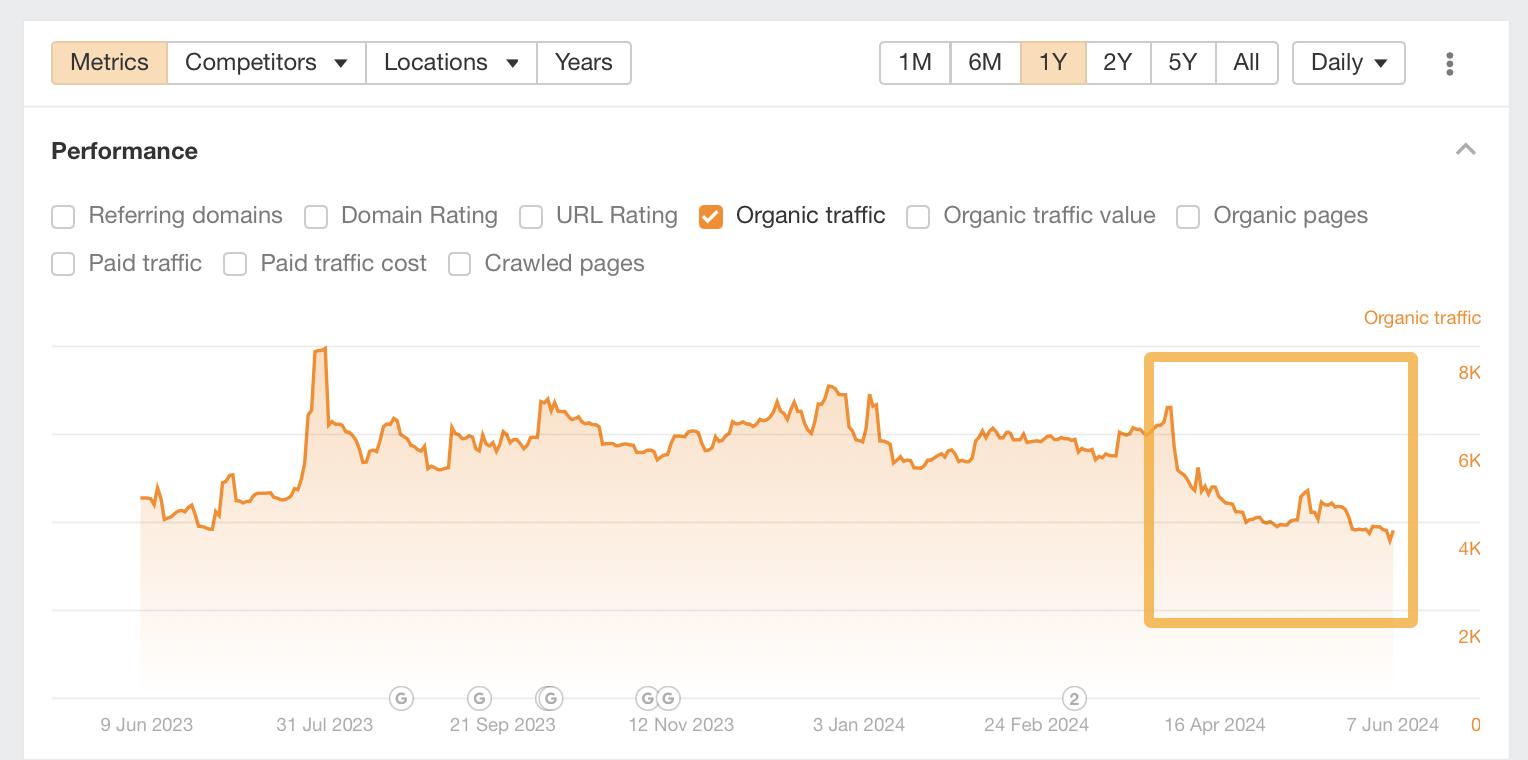Enable Paid traffic on the chart
Viewport: 1528px width, 760px height.
(62, 264)
